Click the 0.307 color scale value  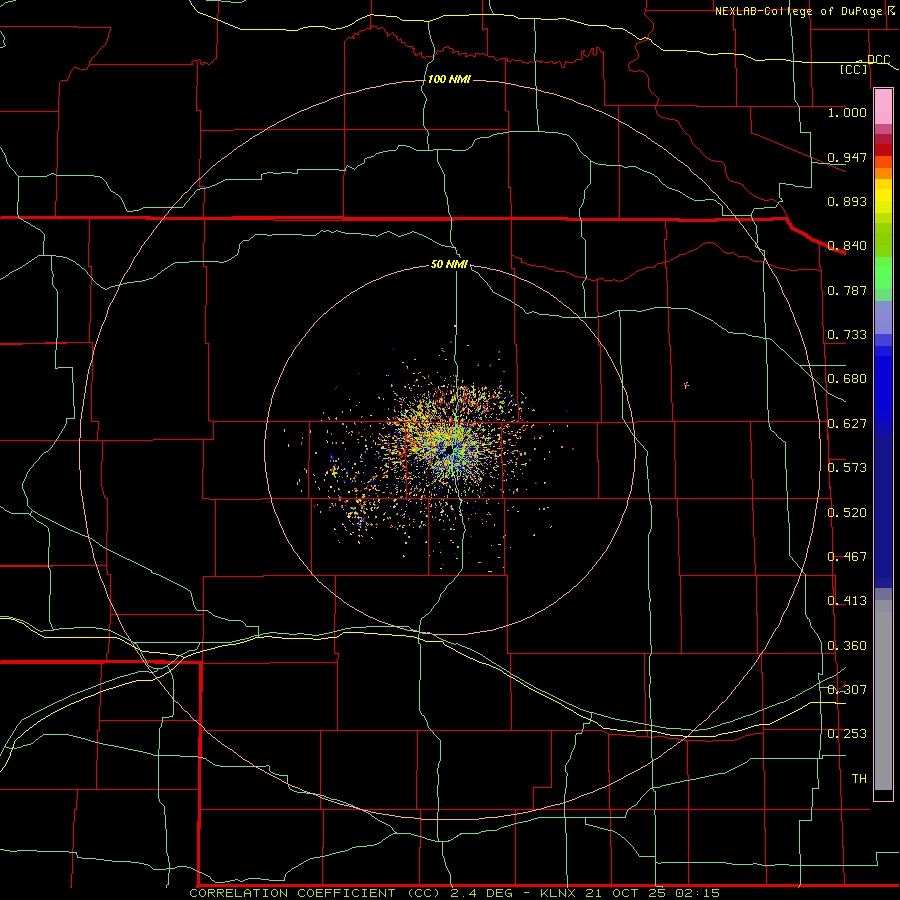(847, 690)
